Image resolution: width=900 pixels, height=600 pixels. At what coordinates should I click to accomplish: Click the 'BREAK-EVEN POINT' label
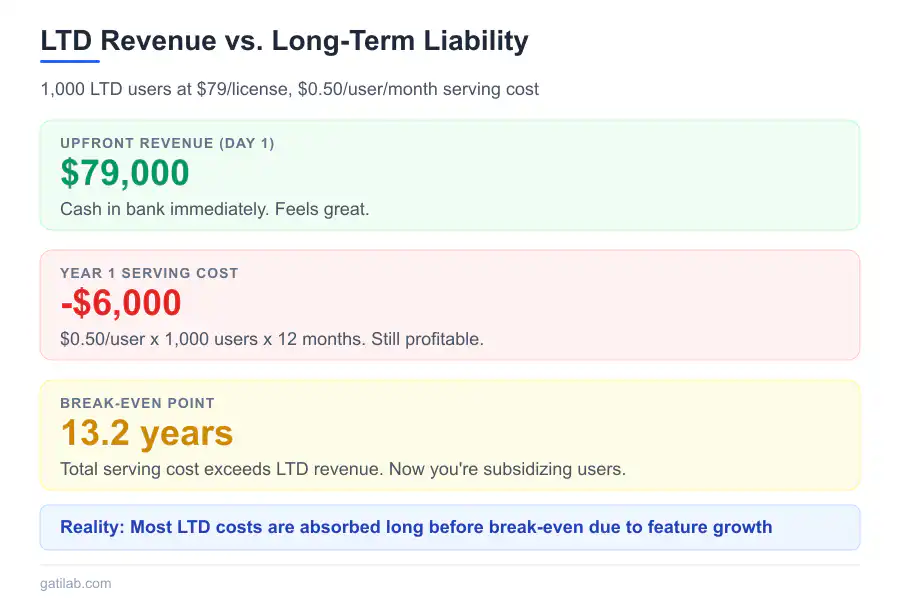click(x=137, y=403)
